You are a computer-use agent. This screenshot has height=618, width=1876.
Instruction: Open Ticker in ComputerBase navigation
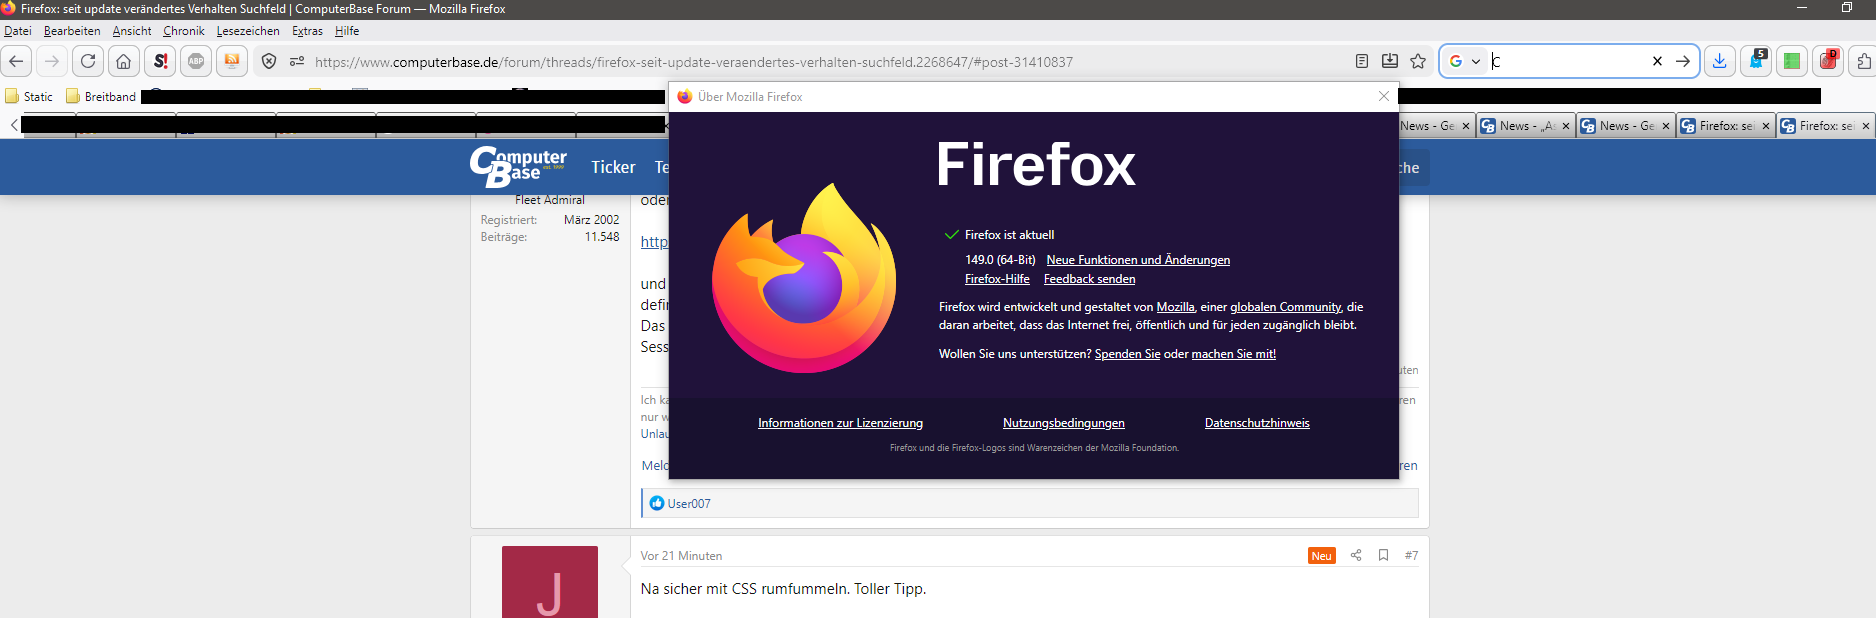613,167
